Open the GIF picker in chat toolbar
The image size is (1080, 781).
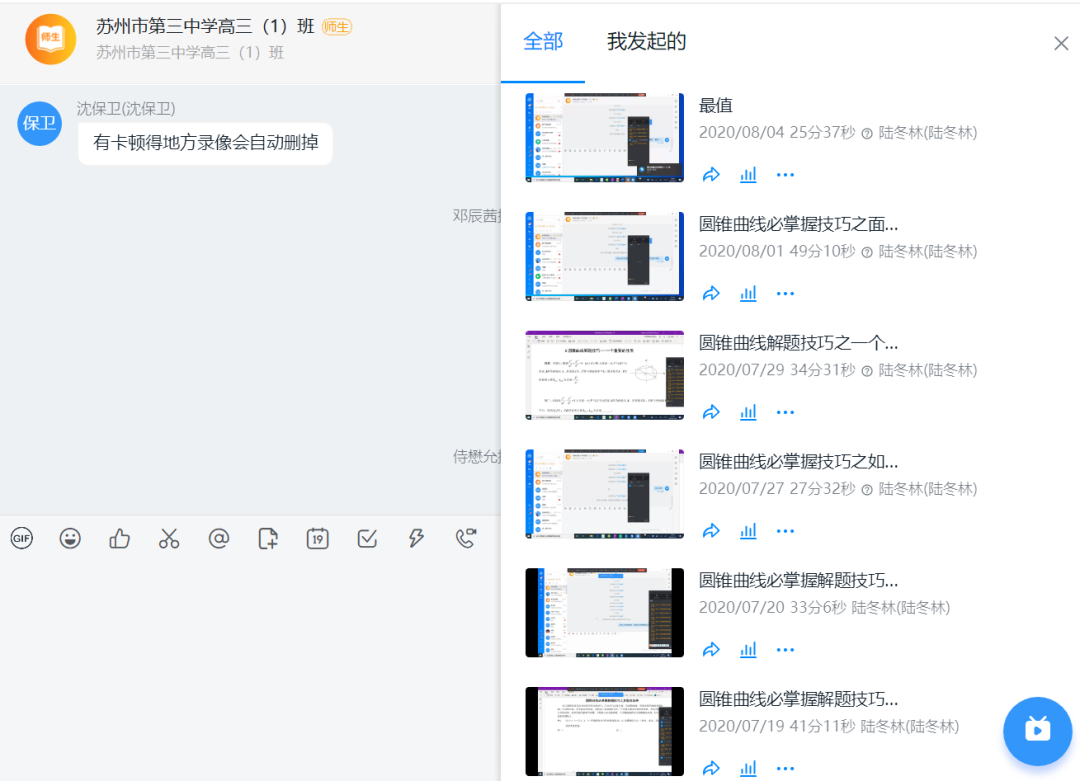point(21,538)
